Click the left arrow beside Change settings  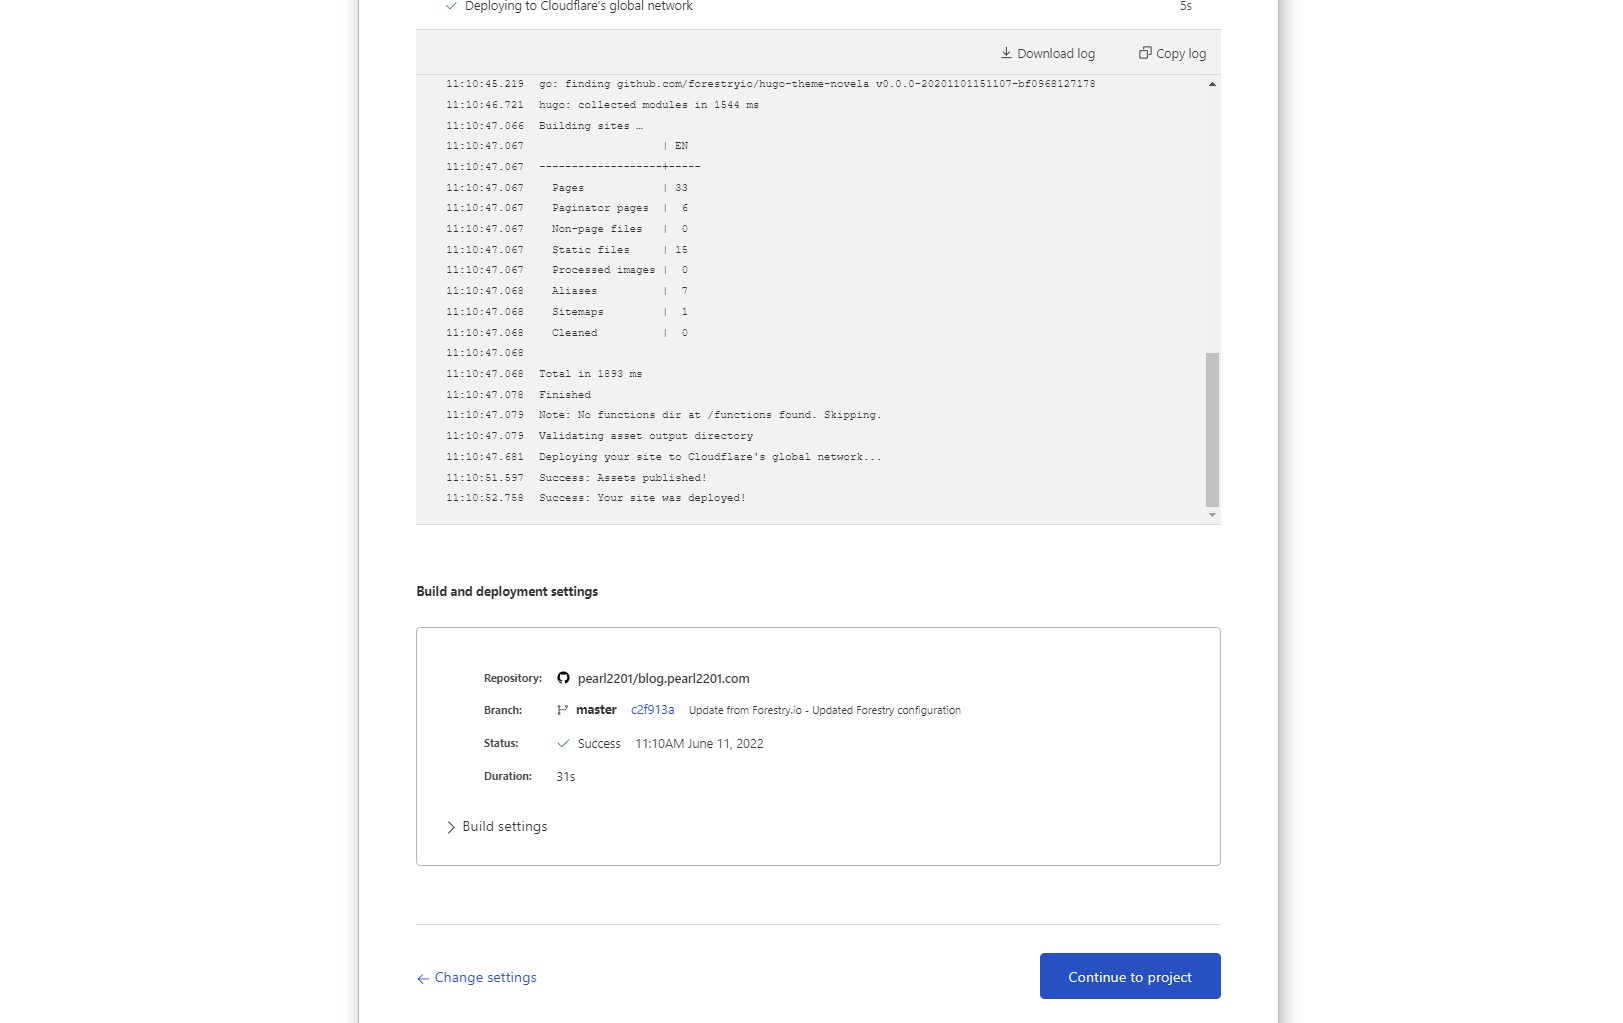pyautogui.click(x=423, y=979)
